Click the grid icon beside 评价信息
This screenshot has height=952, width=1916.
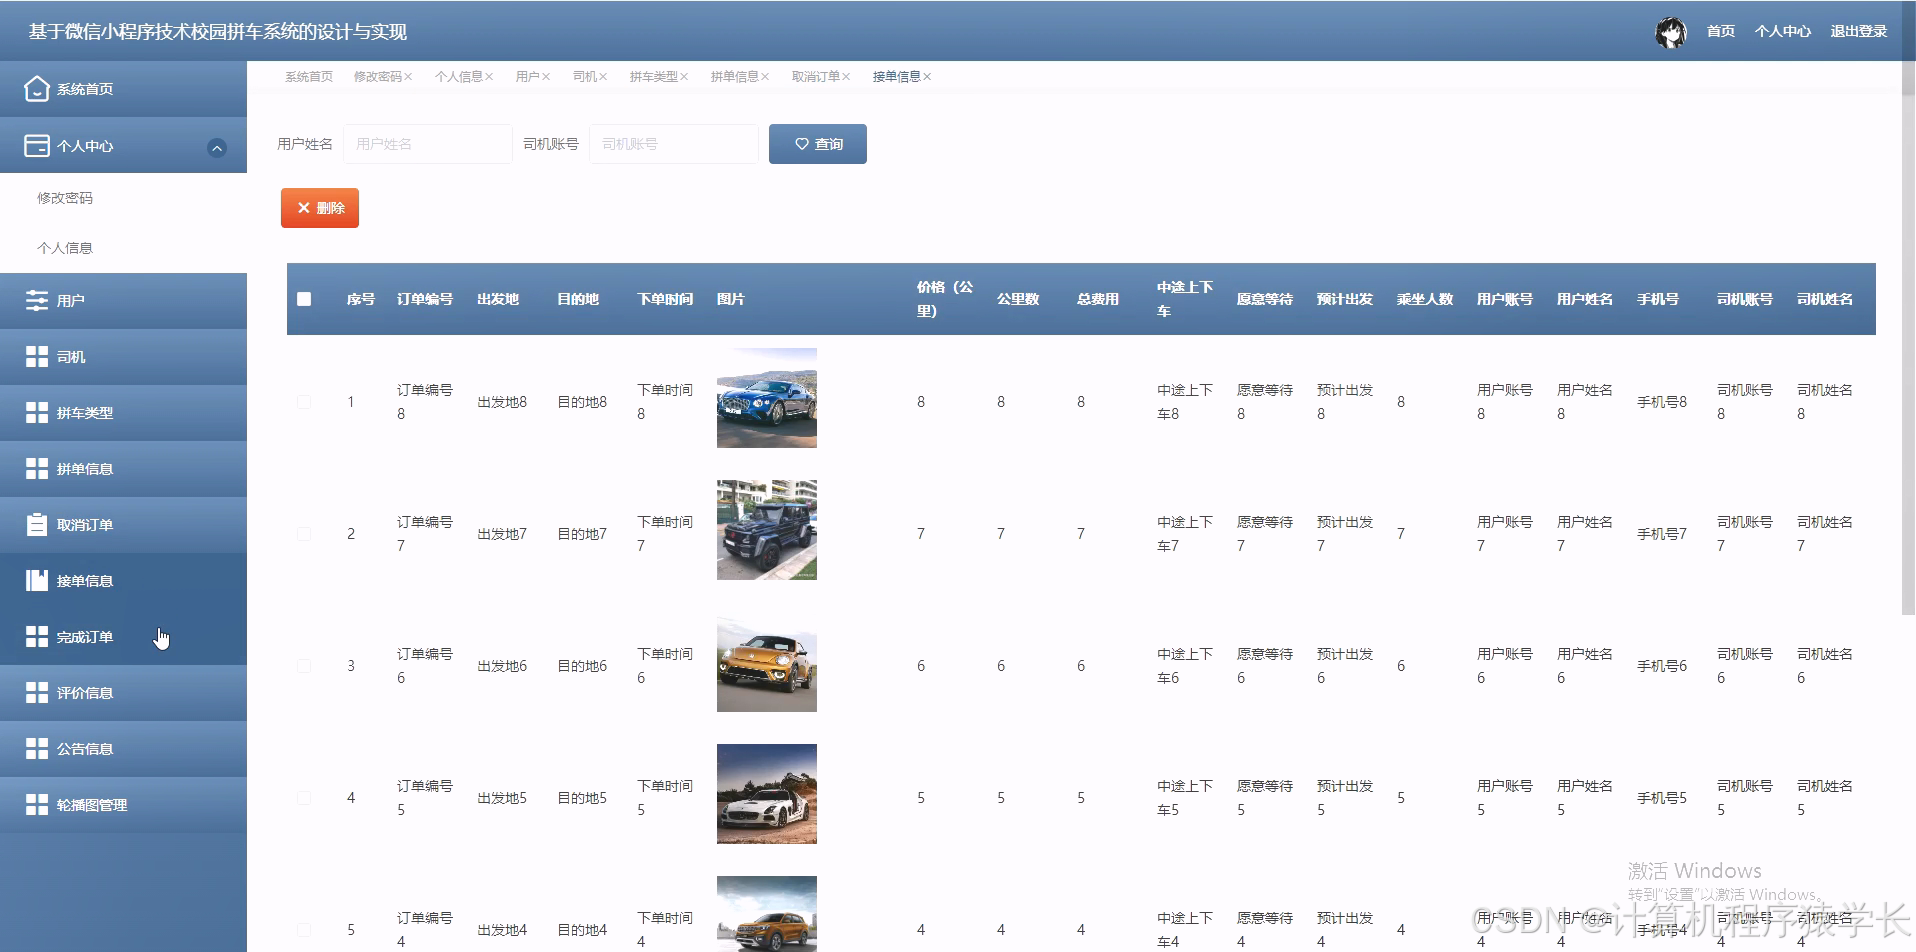[x=37, y=693]
